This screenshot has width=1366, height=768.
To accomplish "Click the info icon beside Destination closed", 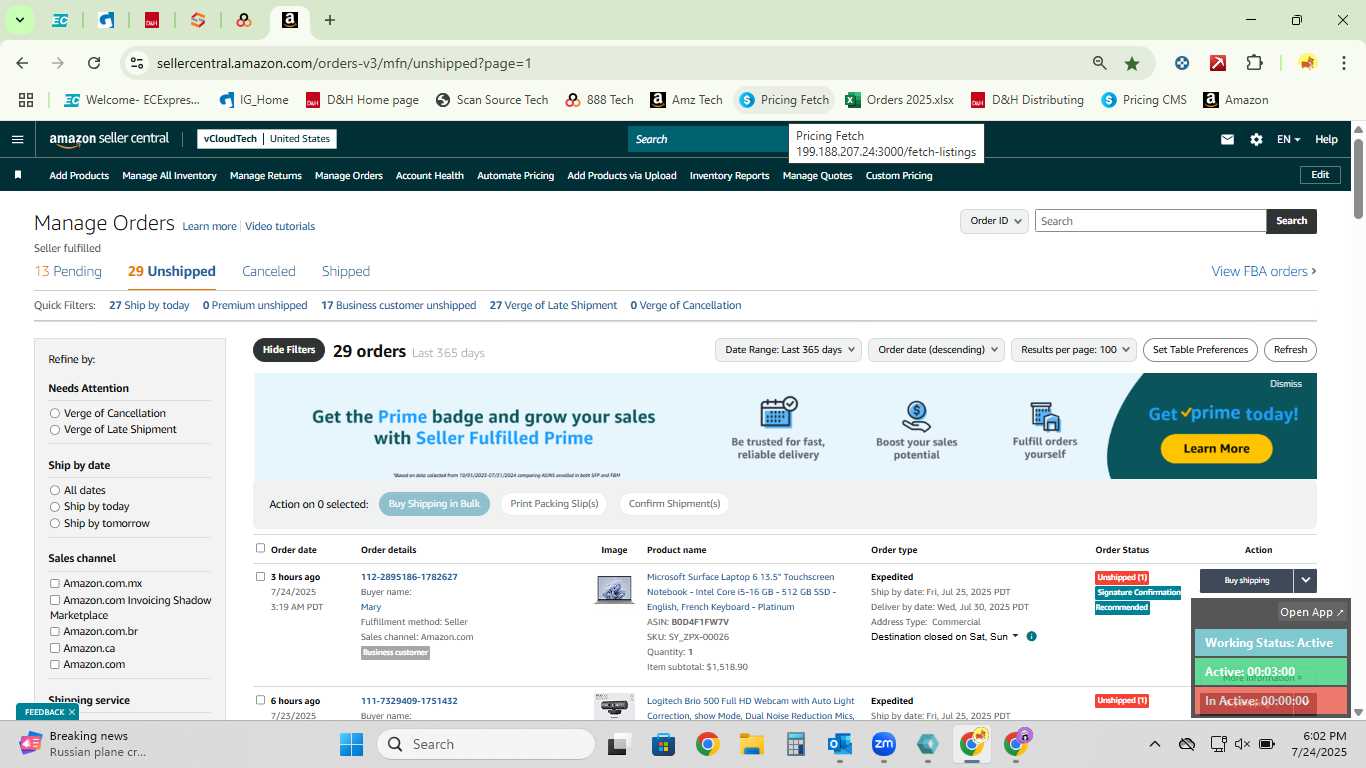I will [1031, 636].
